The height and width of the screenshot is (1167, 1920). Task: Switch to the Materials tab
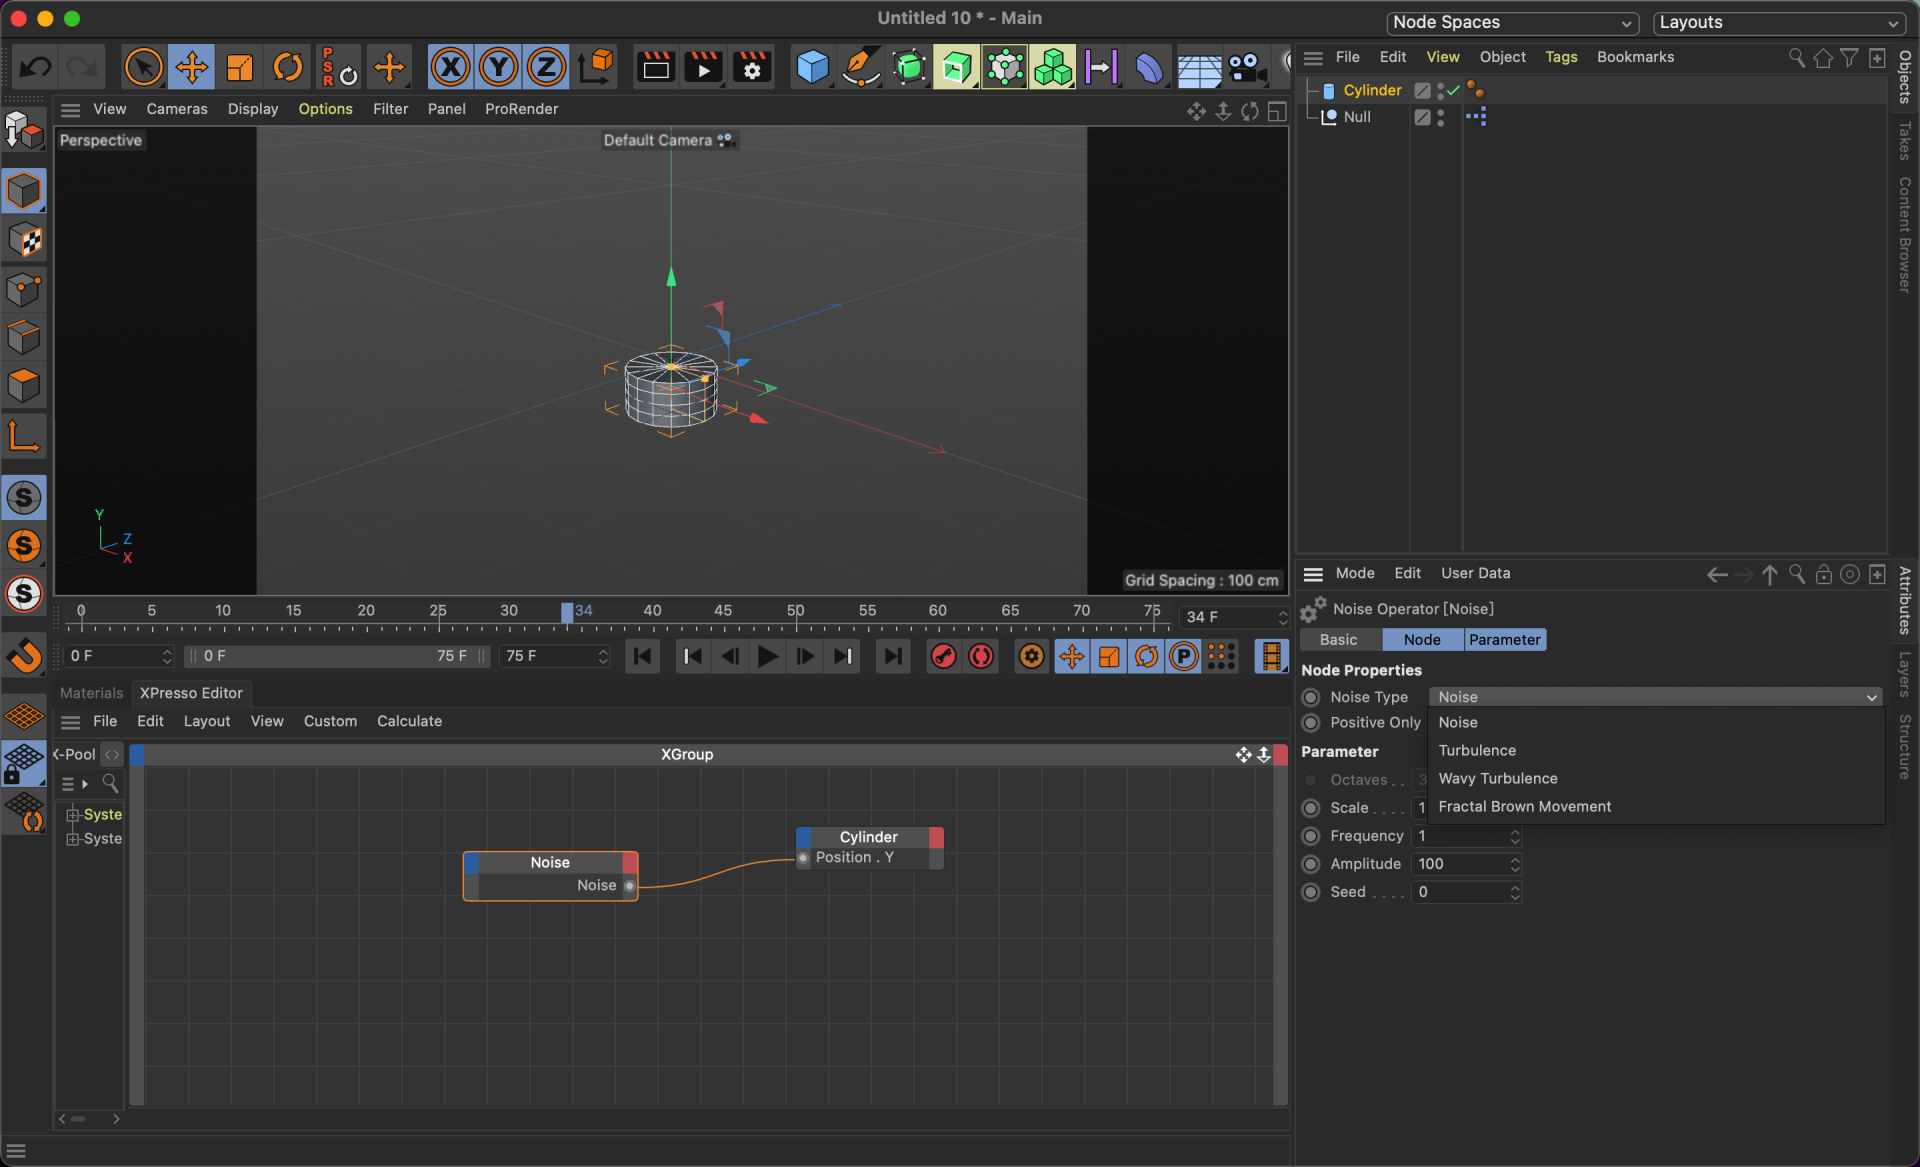click(91, 693)
